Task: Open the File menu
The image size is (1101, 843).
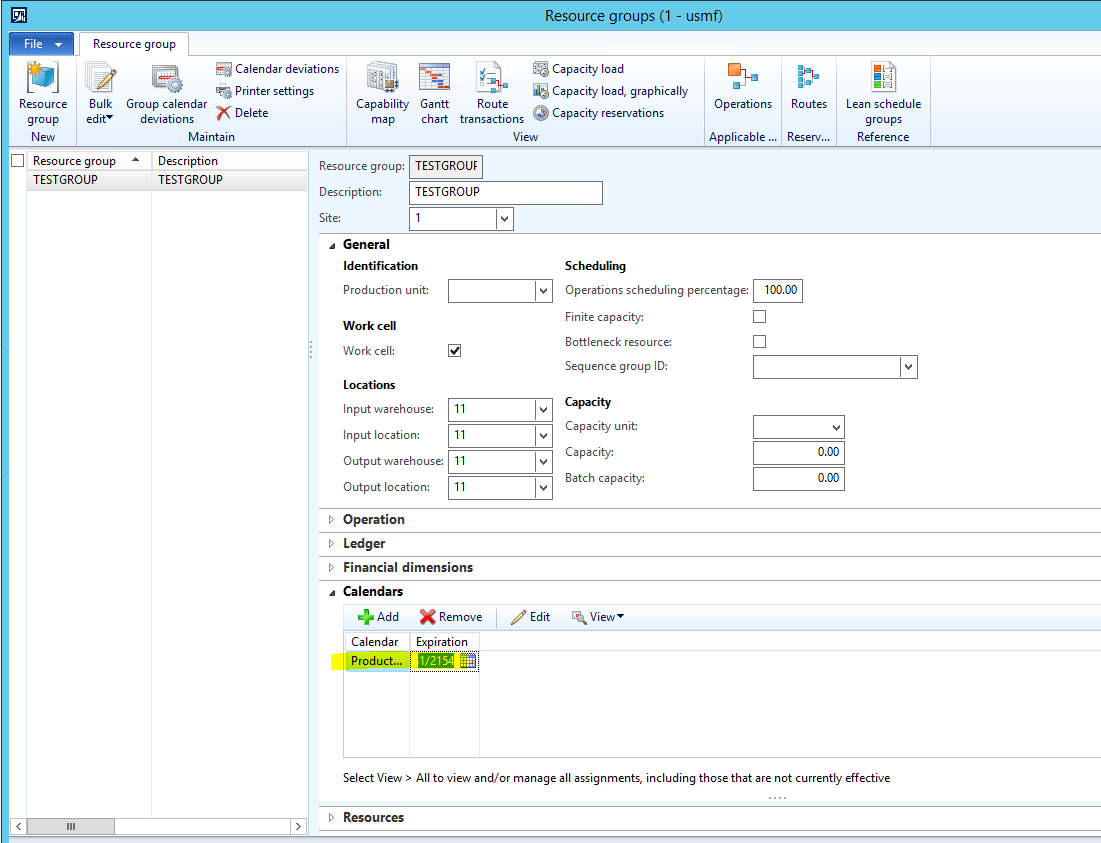Action: tap(41, 44)
